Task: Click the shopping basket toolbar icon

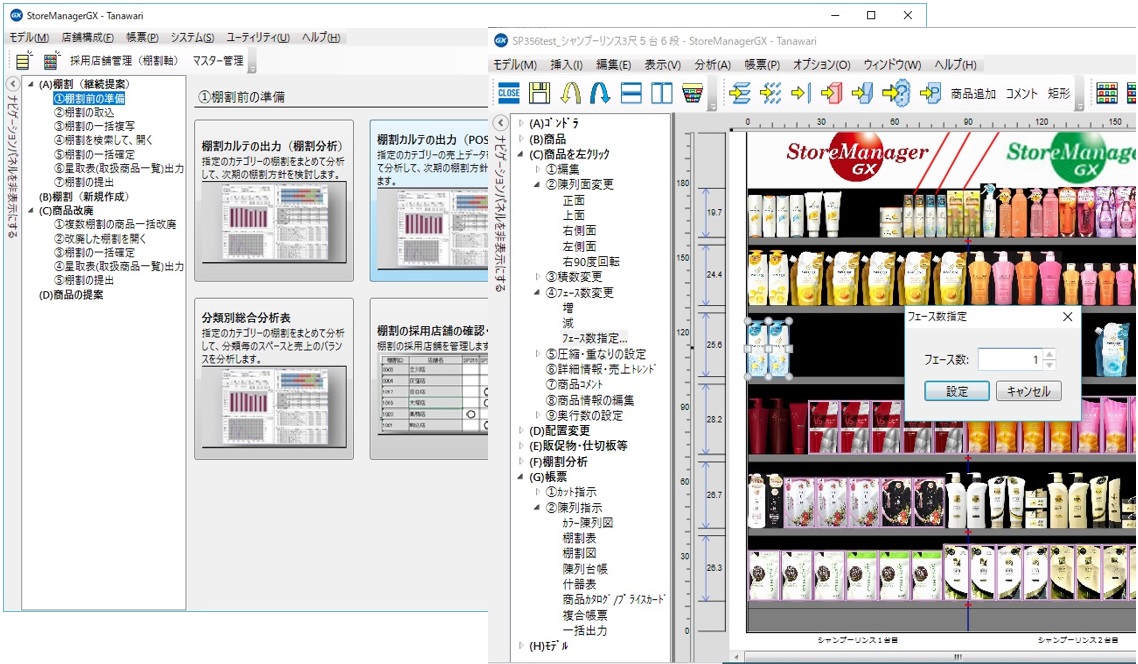Action: [691, 93]
